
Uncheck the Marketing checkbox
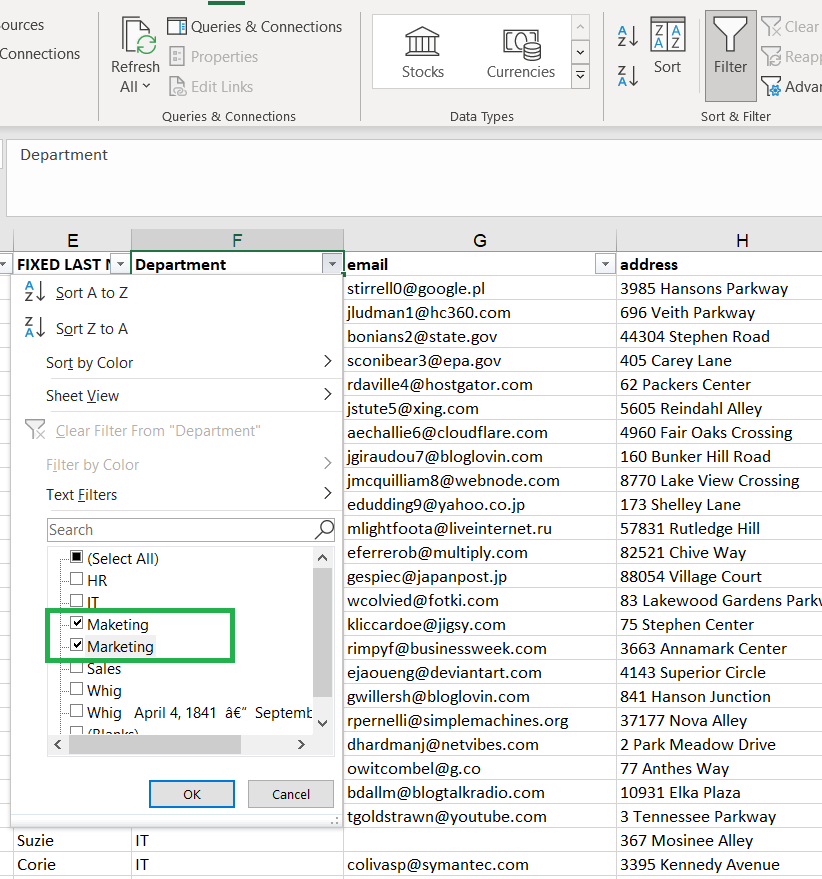click(x=76, y=645)
